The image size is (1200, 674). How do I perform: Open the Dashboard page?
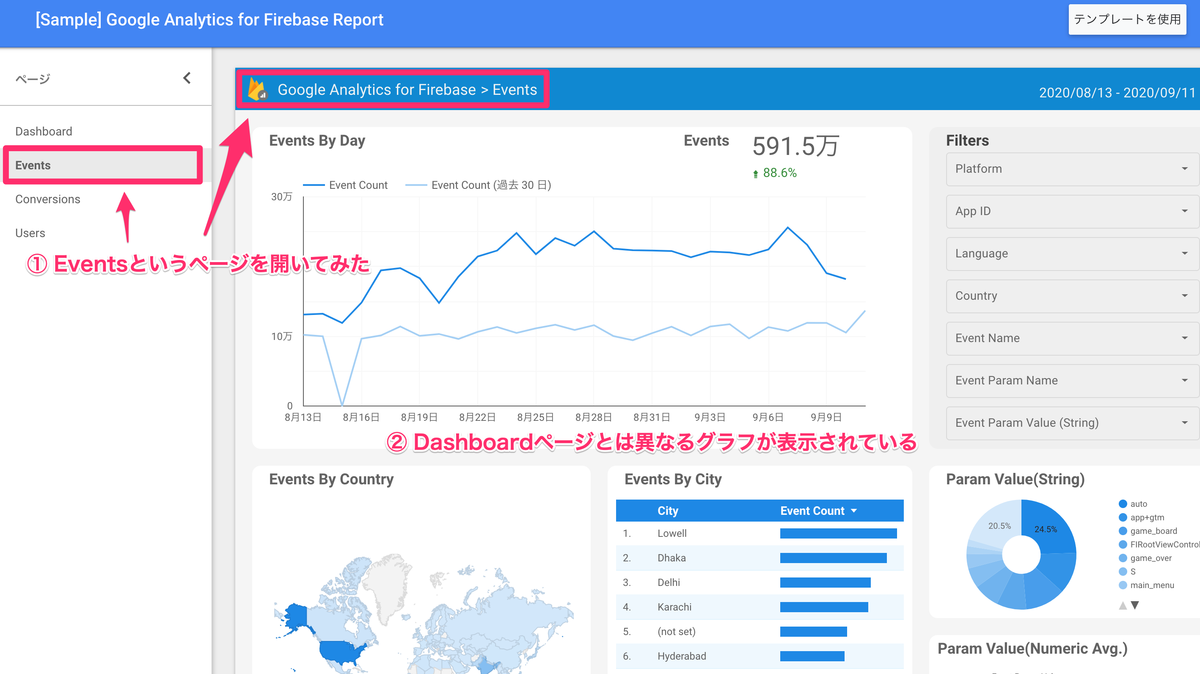tap(44, 131)
